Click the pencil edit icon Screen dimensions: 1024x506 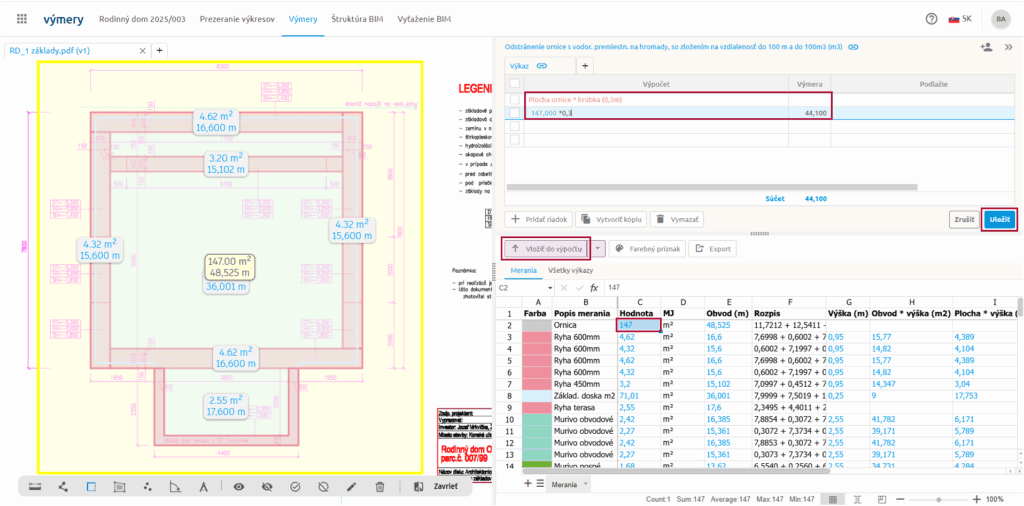click(x=351, y=487)
